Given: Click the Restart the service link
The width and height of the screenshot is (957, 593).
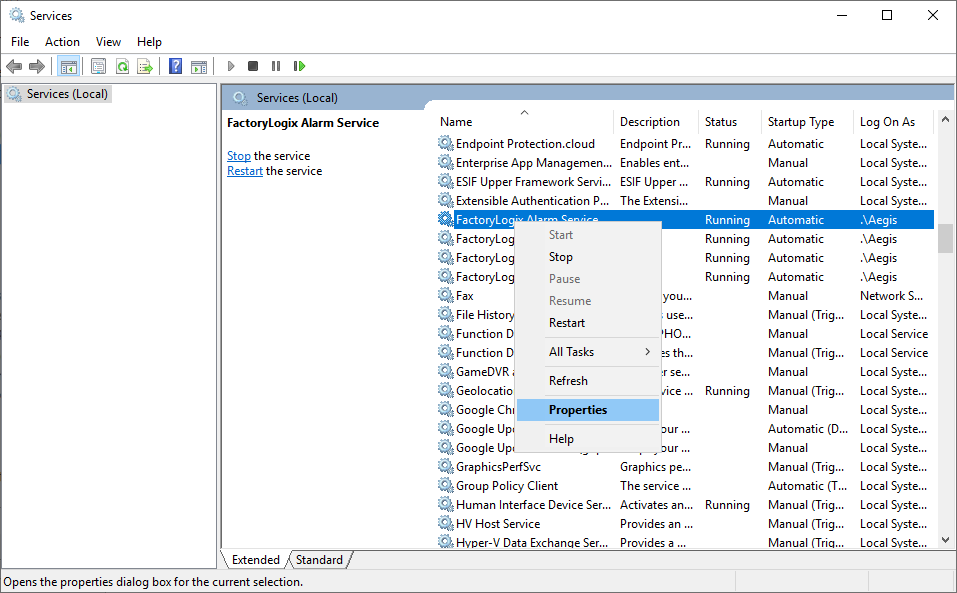Looking at the screenshot, I should click(244, 171).
